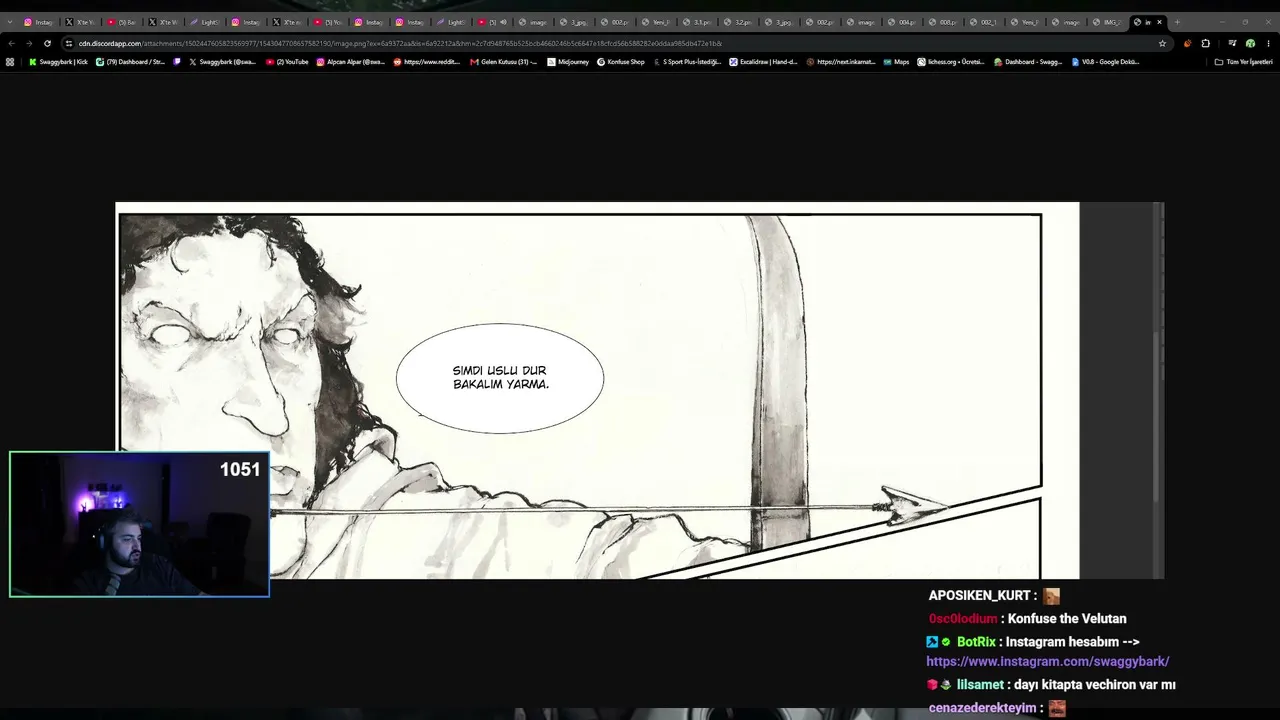Open the (2) YouTube bookmark
This screenshot has width=1280, height=720.
click(287, 62)
